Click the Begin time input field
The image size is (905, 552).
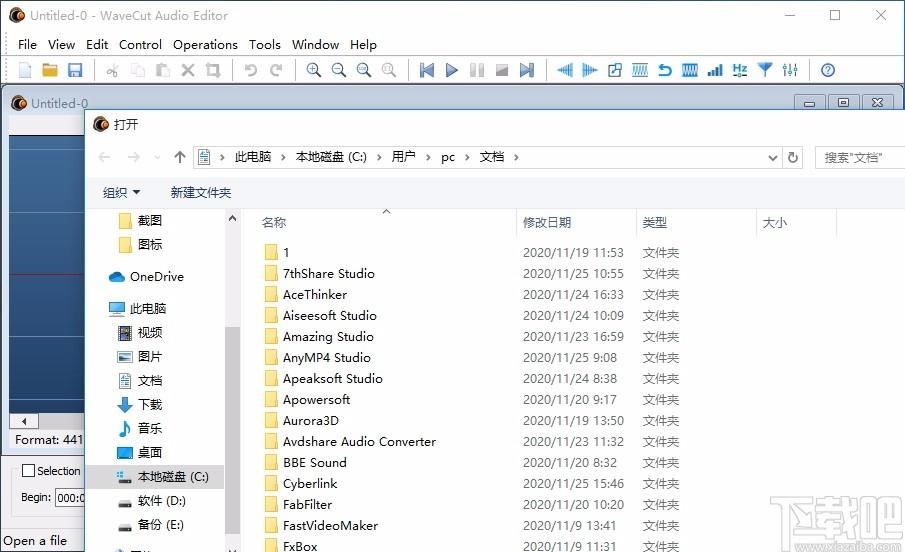click(70, 497)
